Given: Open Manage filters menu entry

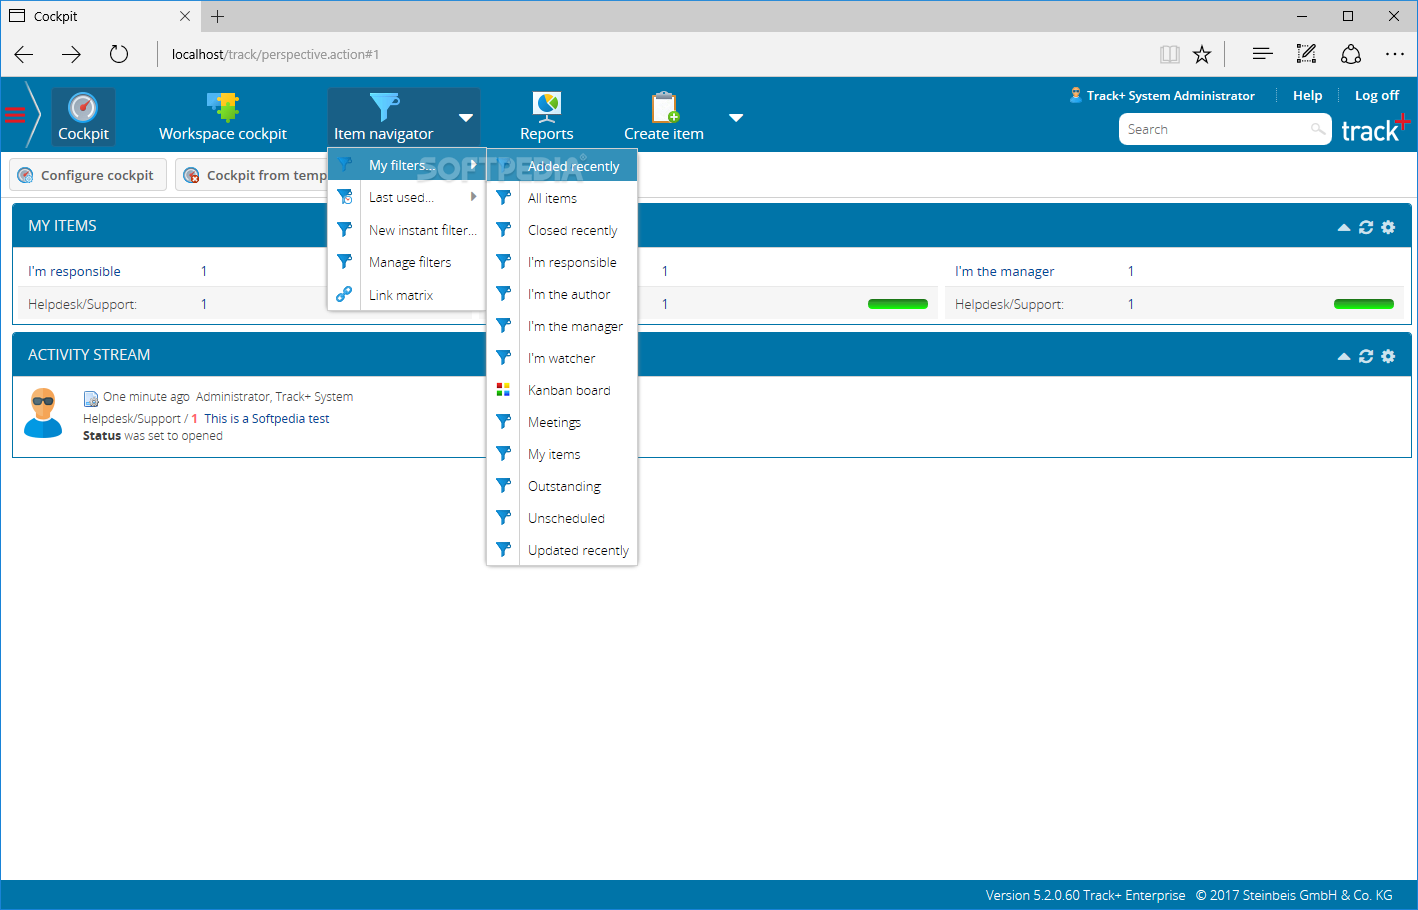Looking at the screenshot, I should click(x=407, y=262).
